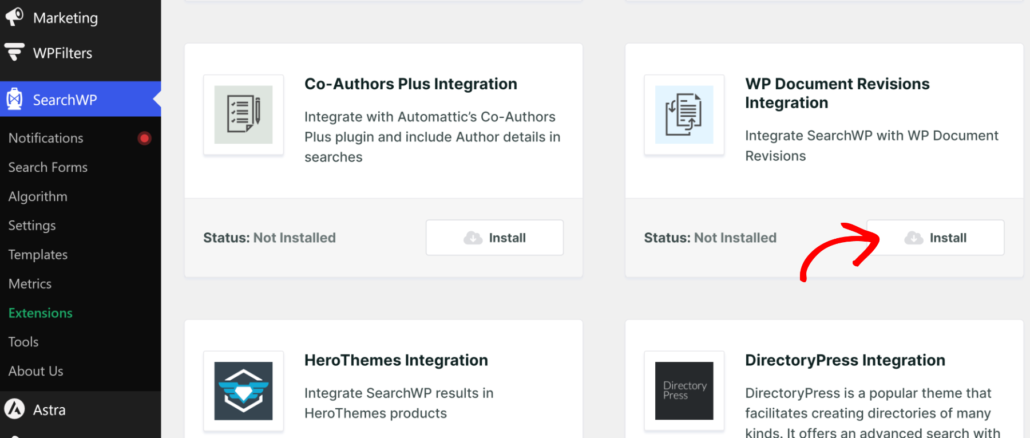Open the Algorithm submenu
Screen dimensions: 1030x438
(x=37, y=196)
